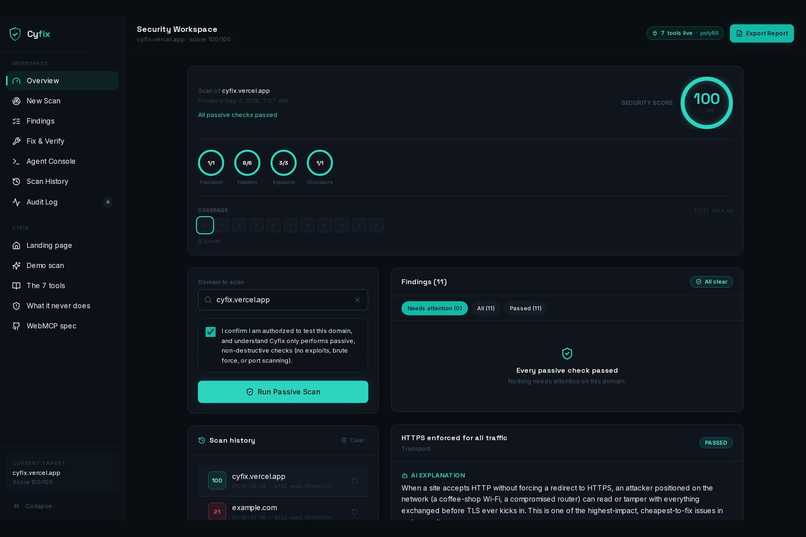Select the All (11) filter

tap(486, 308)
